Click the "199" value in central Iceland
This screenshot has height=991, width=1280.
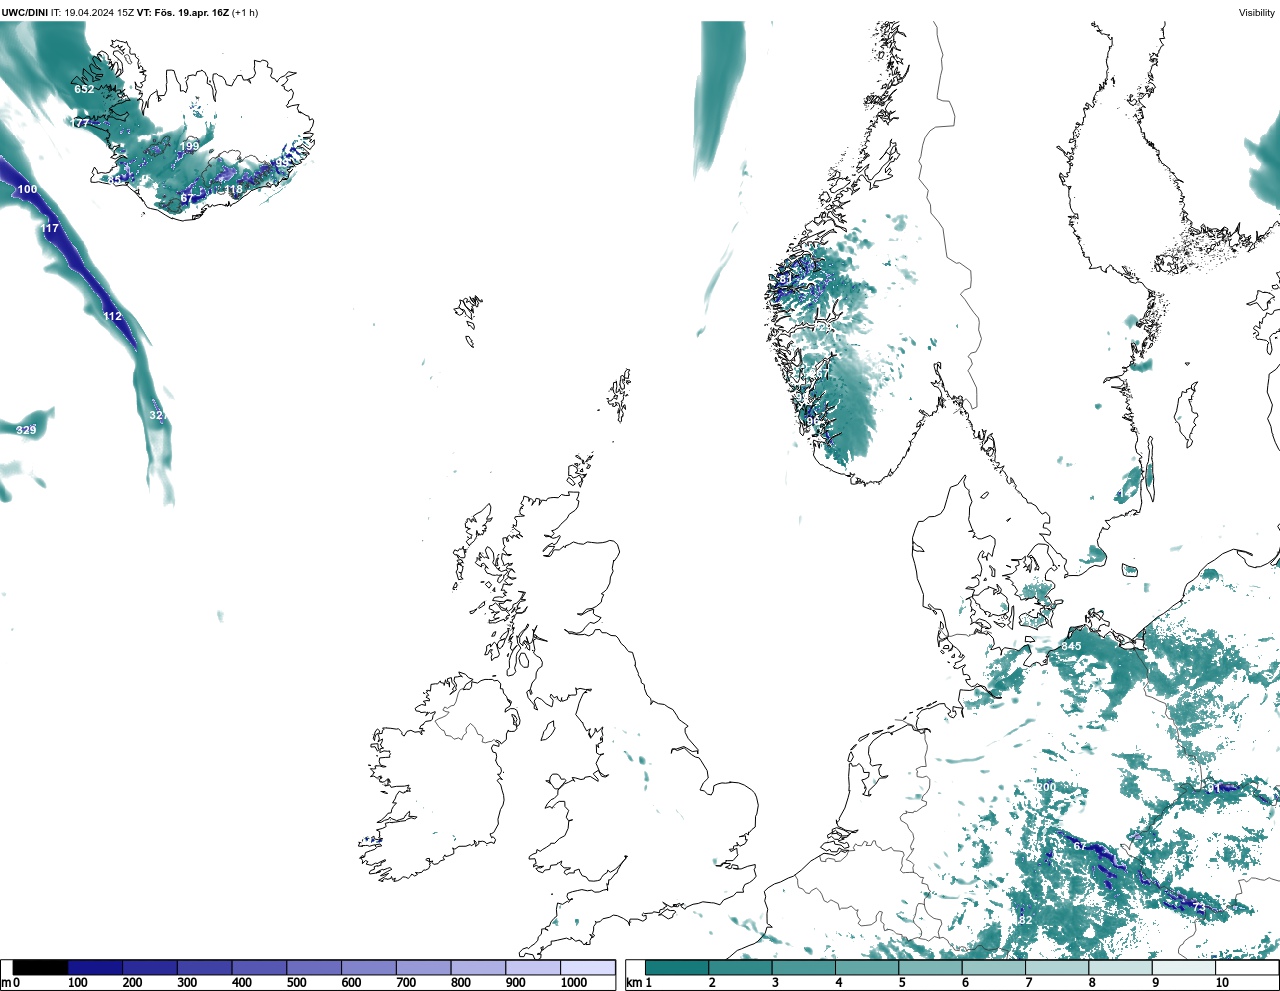pyautogui.click(x=189, y=146)
